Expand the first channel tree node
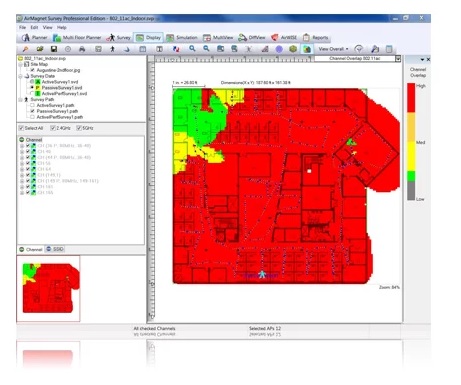461x385 pixels. (x=22, y=146)
